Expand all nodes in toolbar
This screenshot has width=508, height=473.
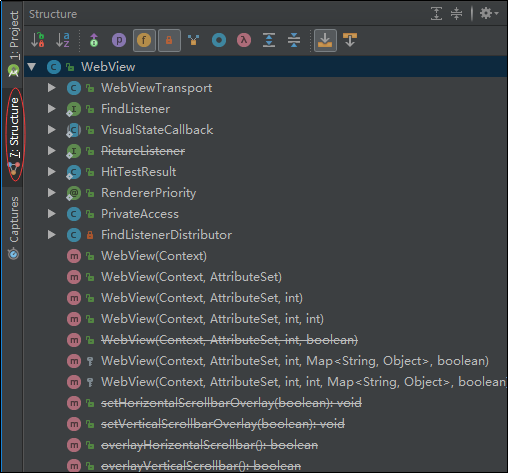(269, 40)
